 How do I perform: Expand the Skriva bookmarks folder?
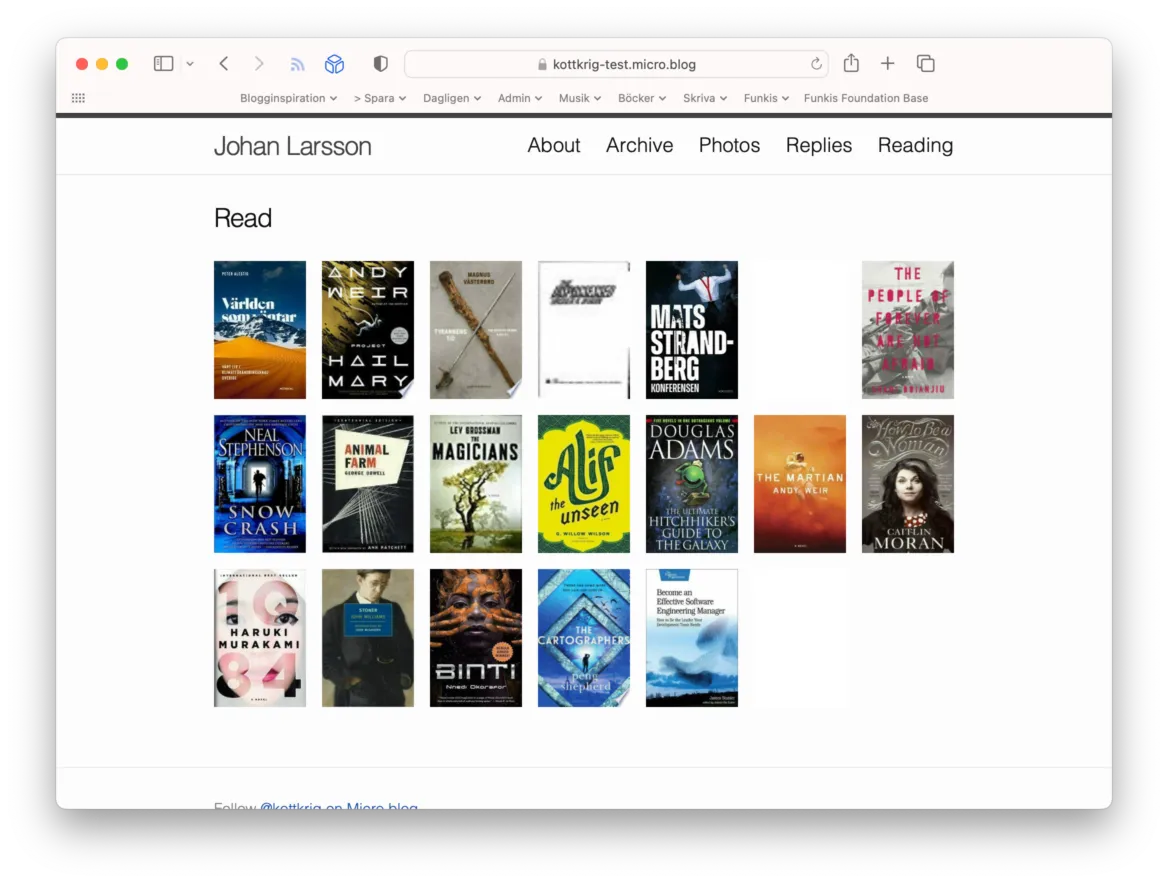(705, 98)
